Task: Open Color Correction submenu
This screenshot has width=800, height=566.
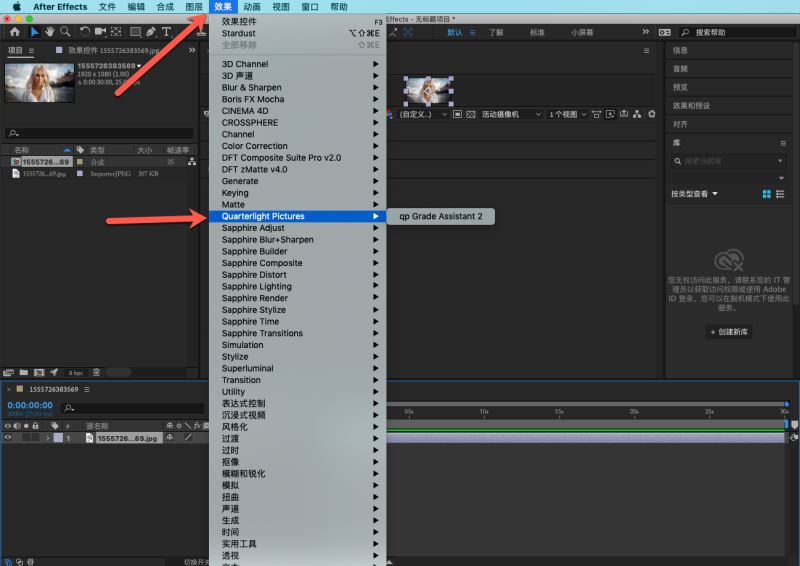Action: click(x=297, y=146)
